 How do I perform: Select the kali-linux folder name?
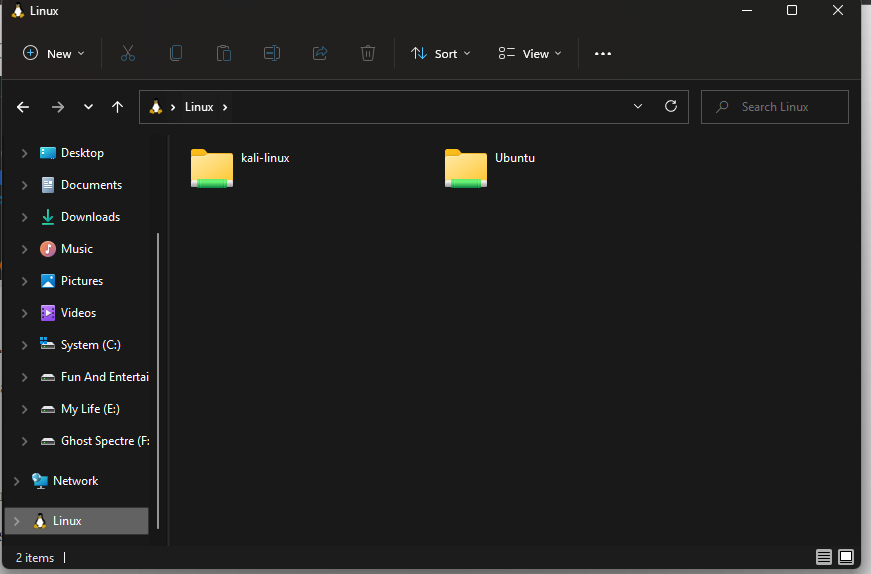pos(266,158)
